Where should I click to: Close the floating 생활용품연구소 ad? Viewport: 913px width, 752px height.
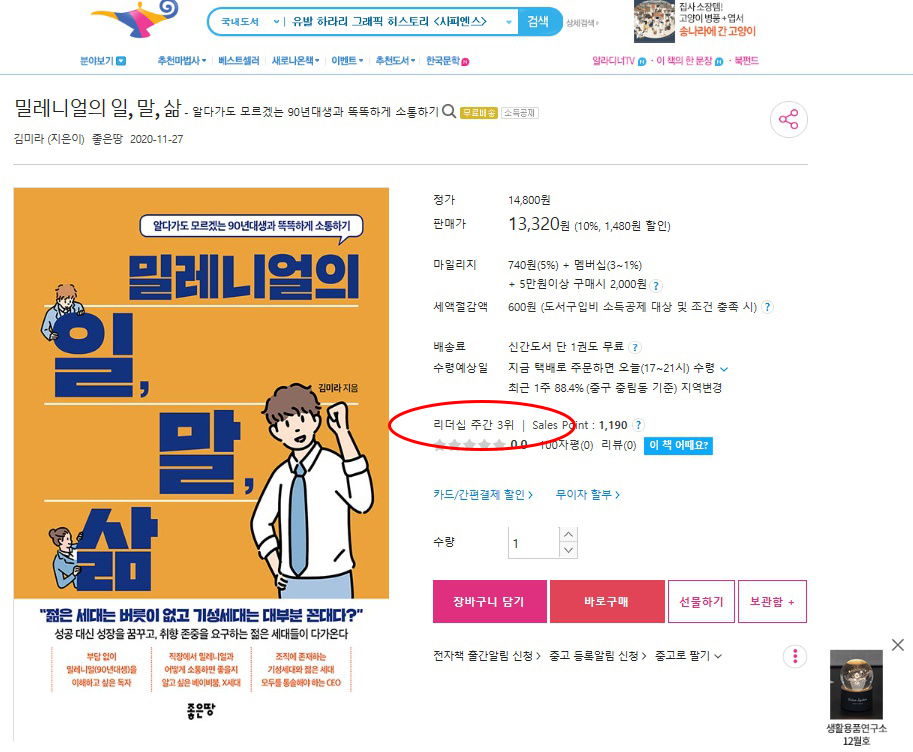(898, 645)
